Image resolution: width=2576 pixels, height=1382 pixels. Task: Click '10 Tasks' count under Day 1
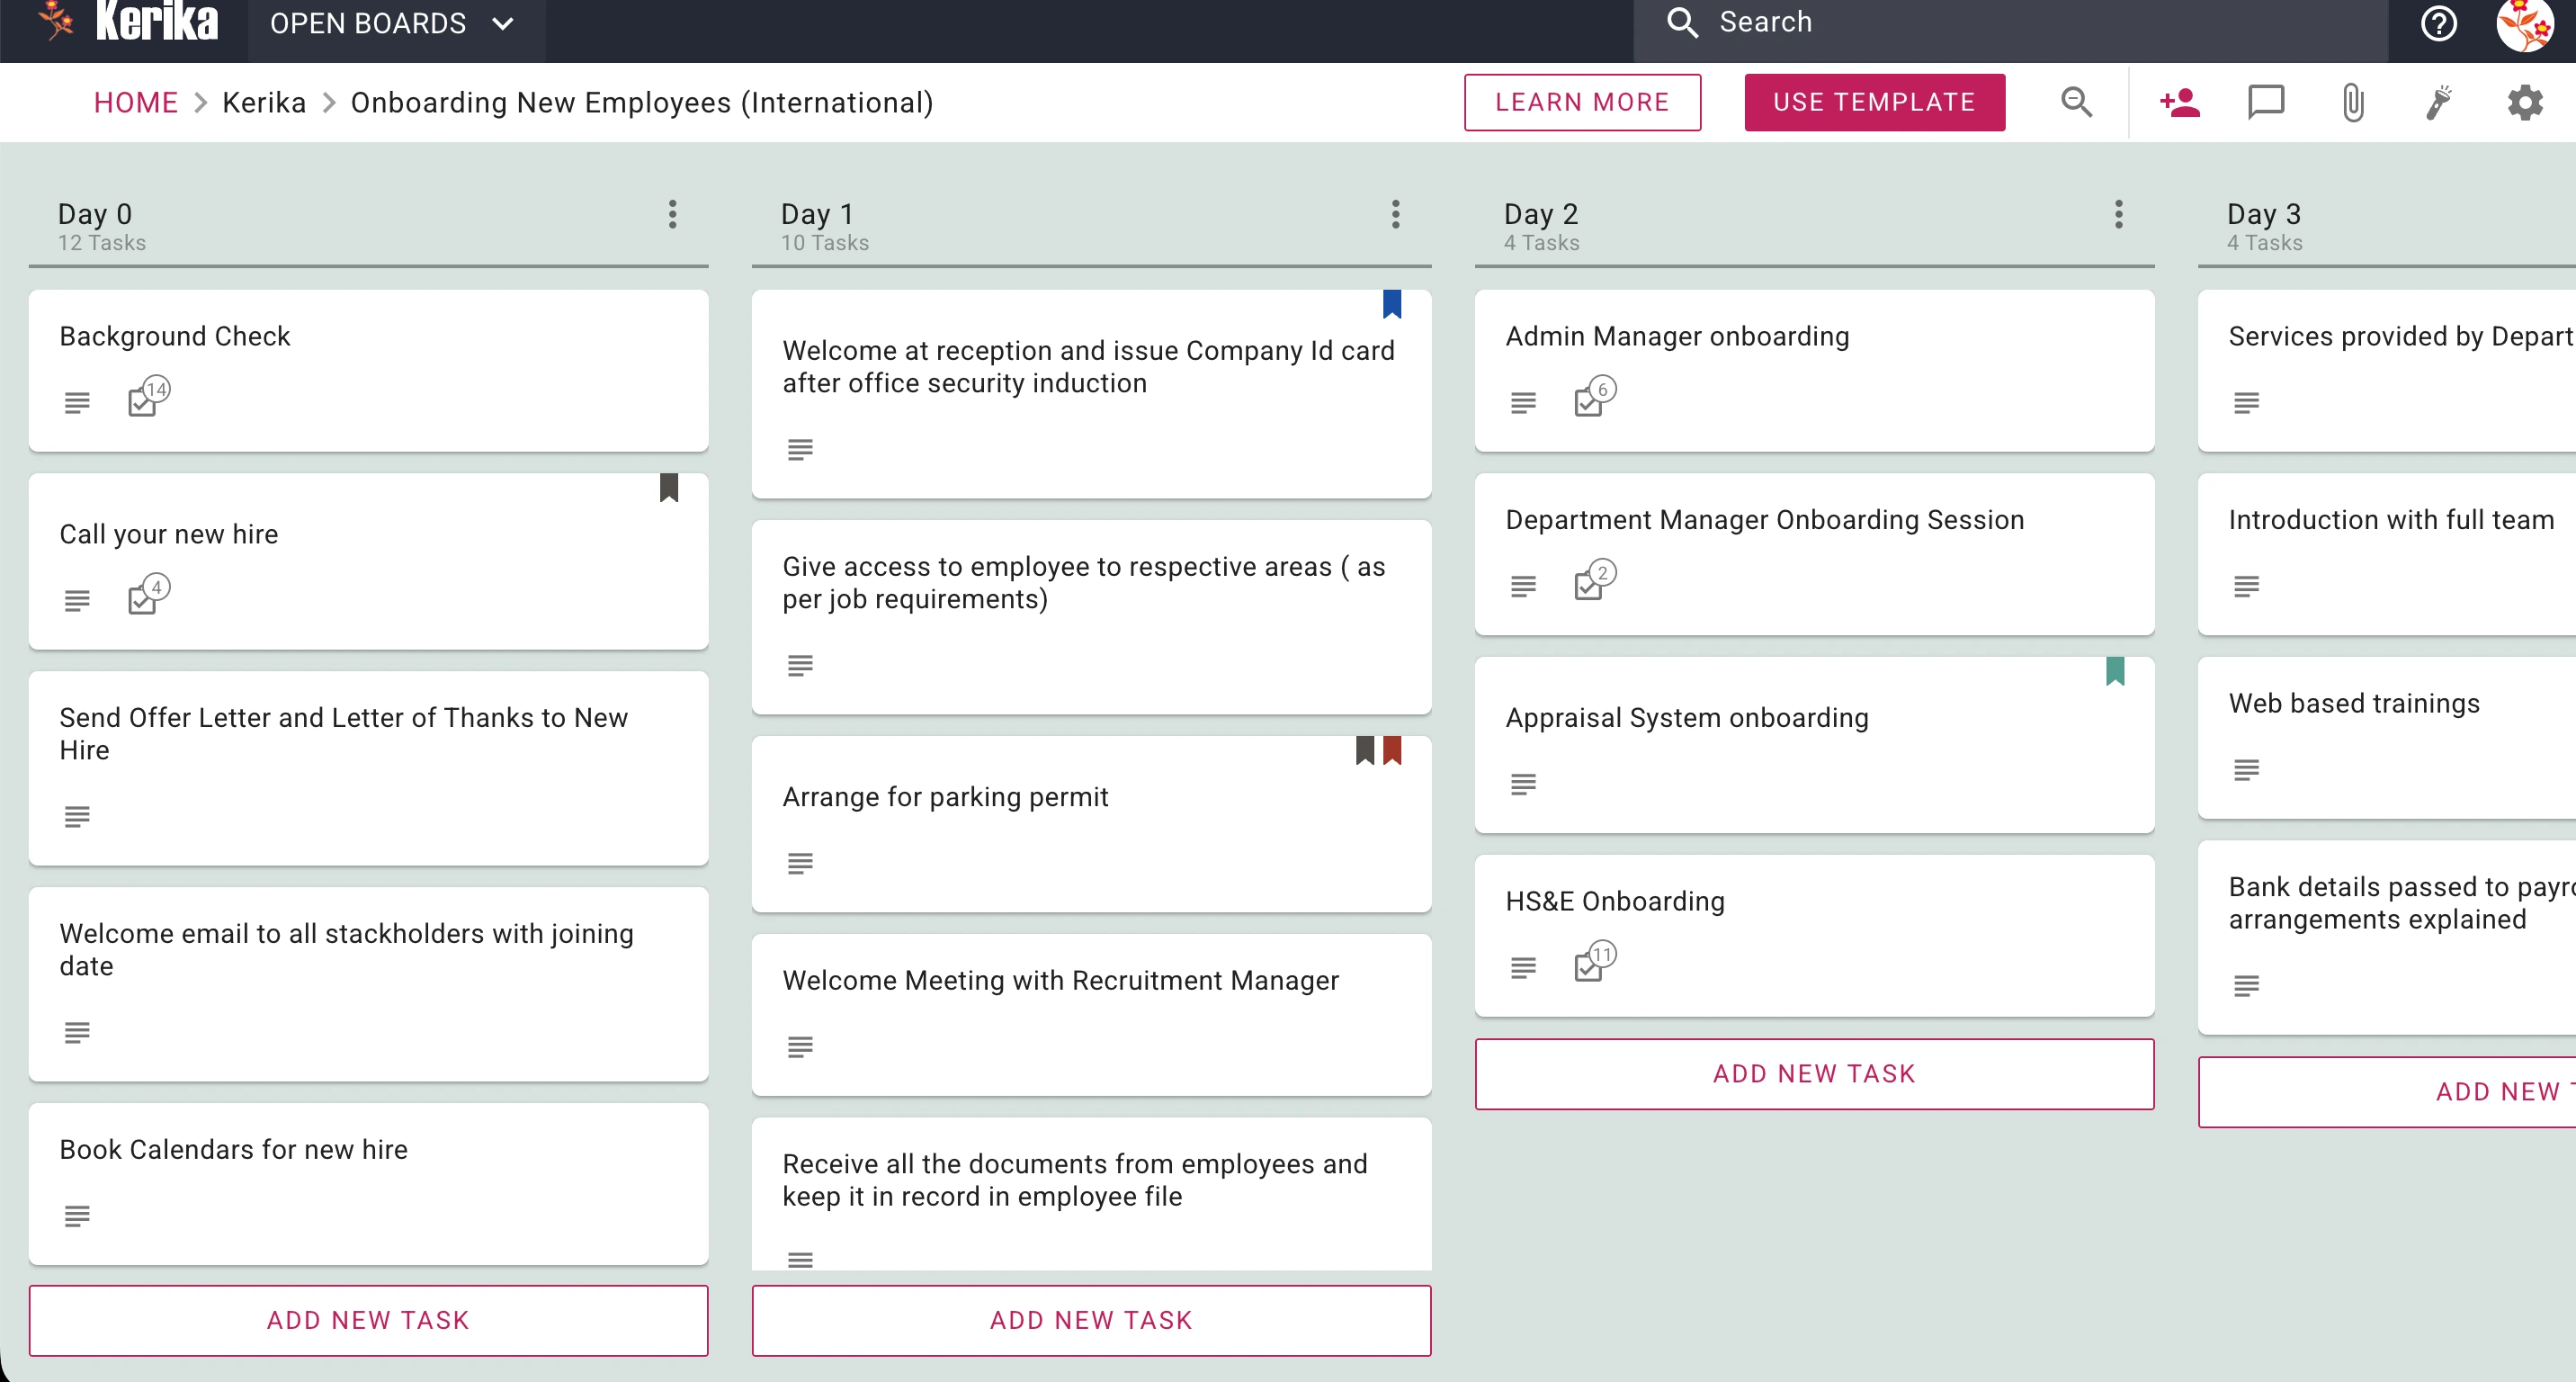click(x=825, y=243)
